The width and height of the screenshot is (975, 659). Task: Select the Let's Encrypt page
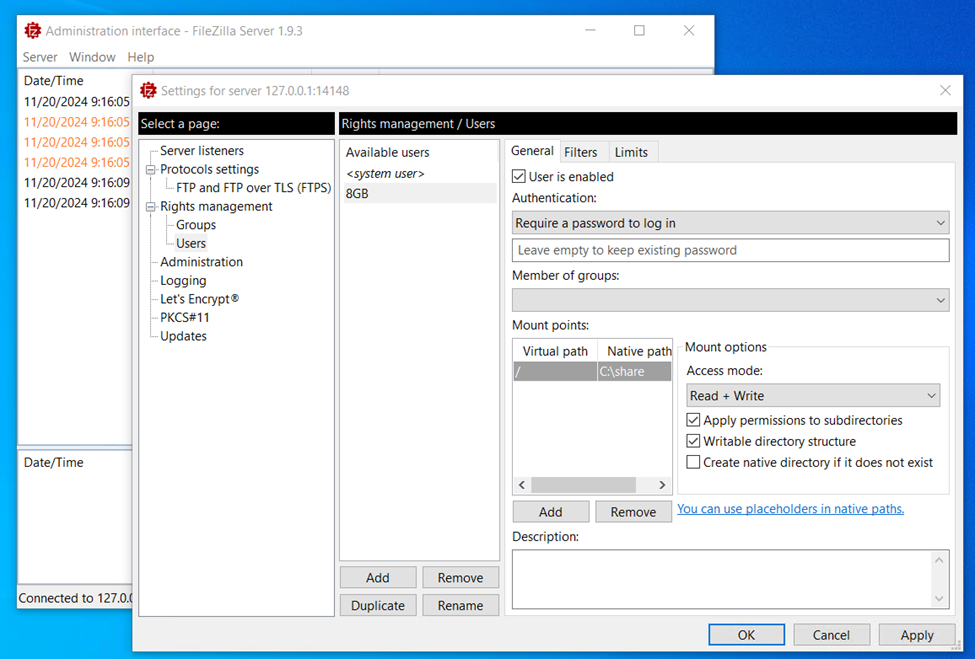coord(199,299)
